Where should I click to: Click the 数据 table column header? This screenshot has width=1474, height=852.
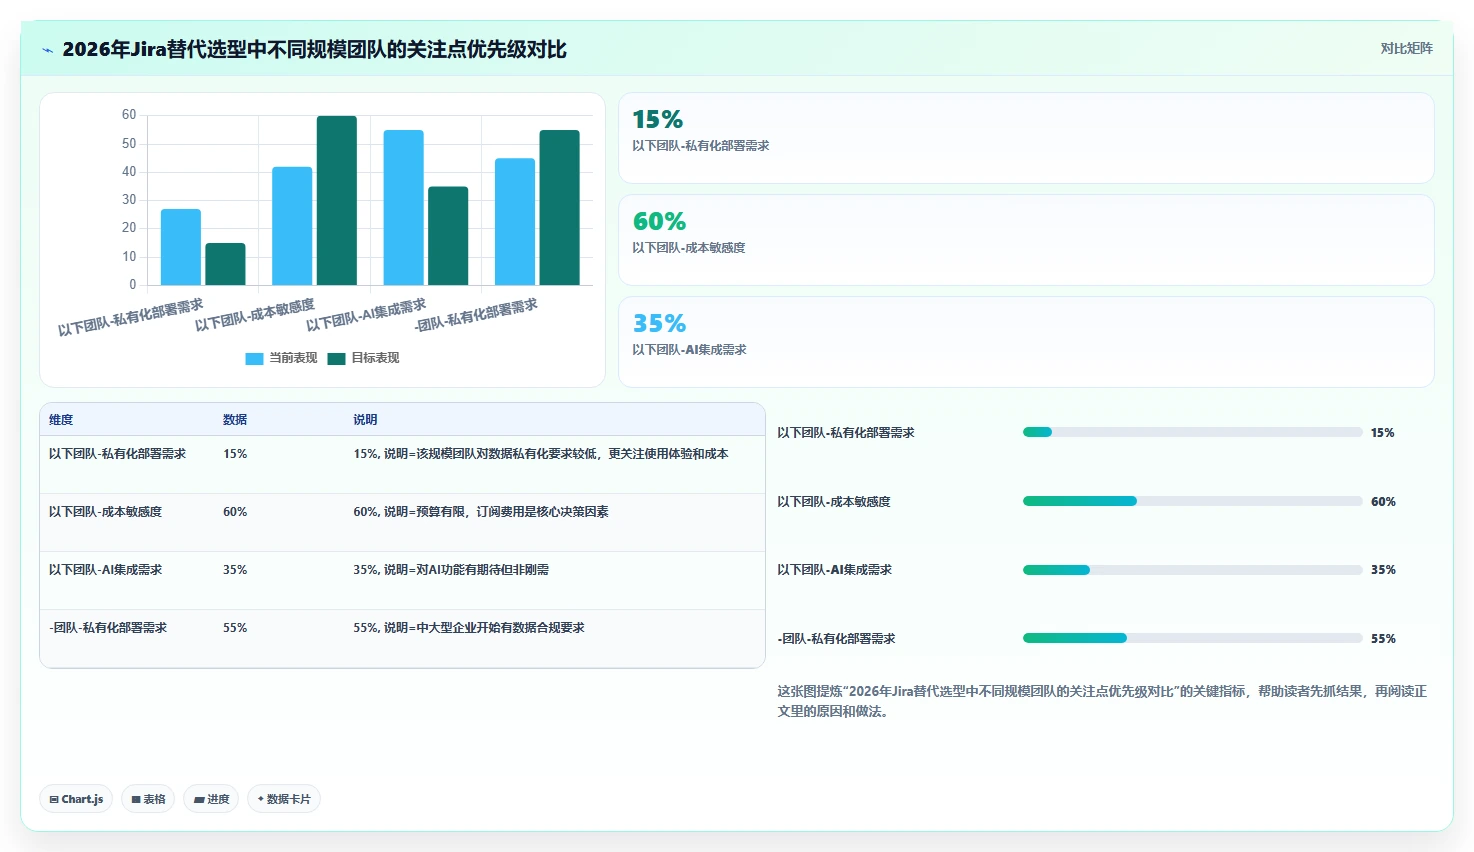click(235, 420)
